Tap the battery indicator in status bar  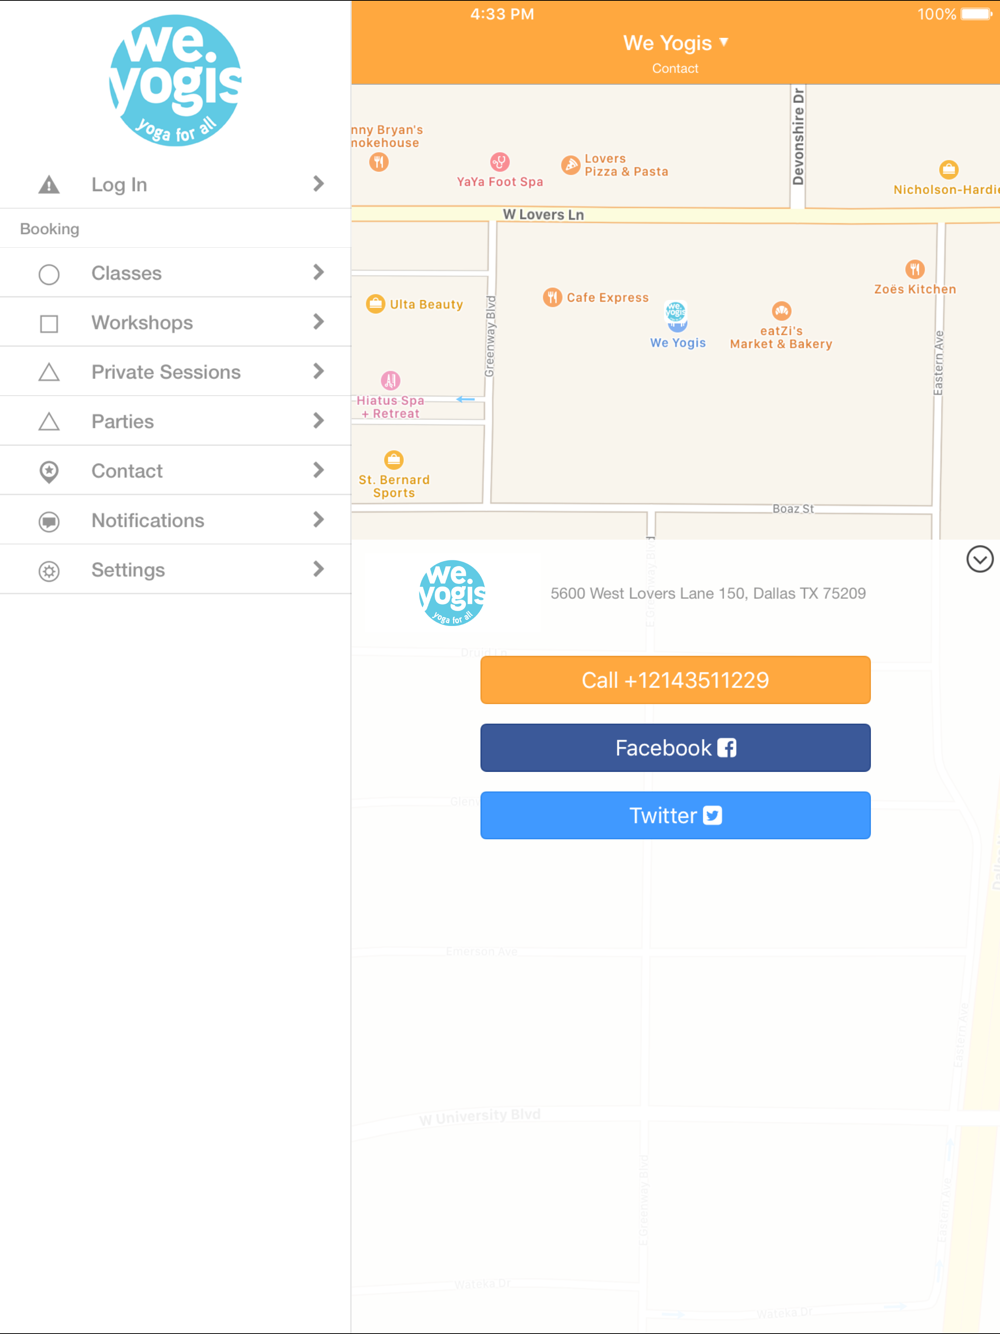[976, 14]
